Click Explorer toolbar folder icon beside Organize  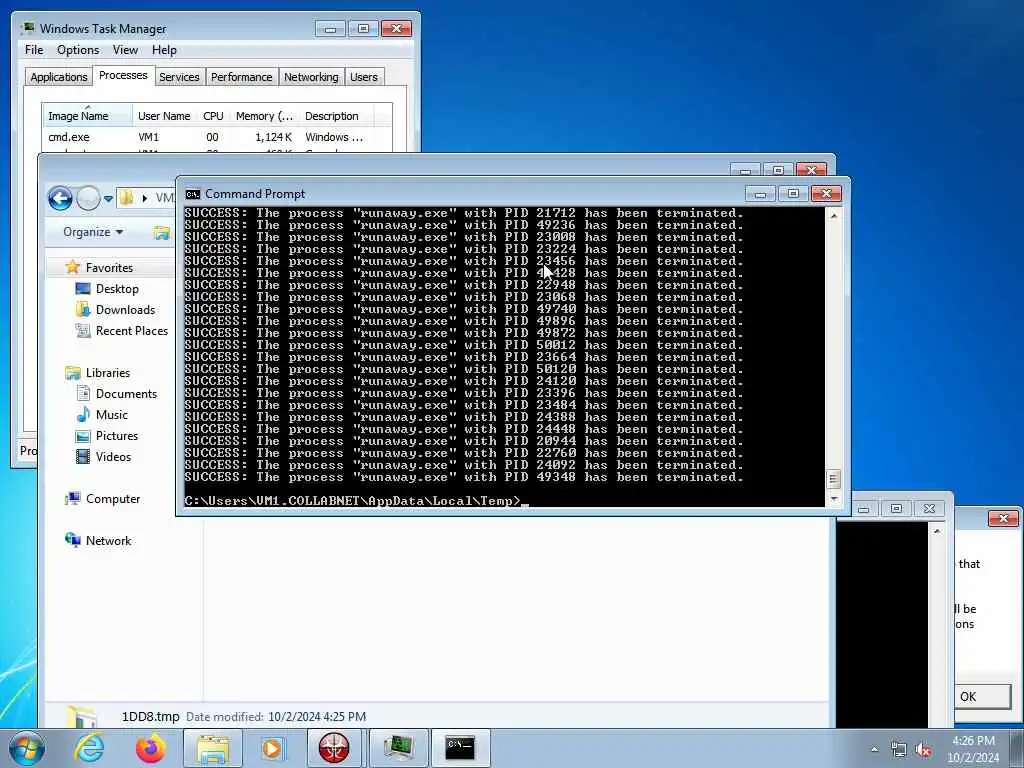pyautogui.click(x=161, y=232)
